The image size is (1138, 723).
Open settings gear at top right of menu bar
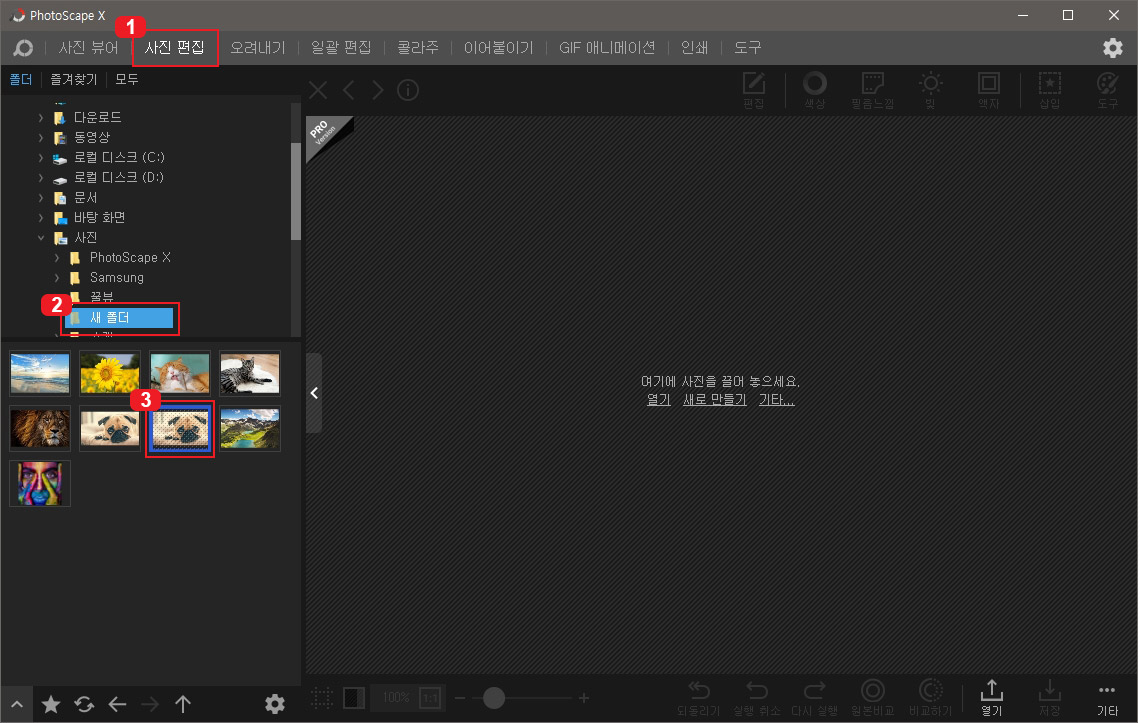1113,48
